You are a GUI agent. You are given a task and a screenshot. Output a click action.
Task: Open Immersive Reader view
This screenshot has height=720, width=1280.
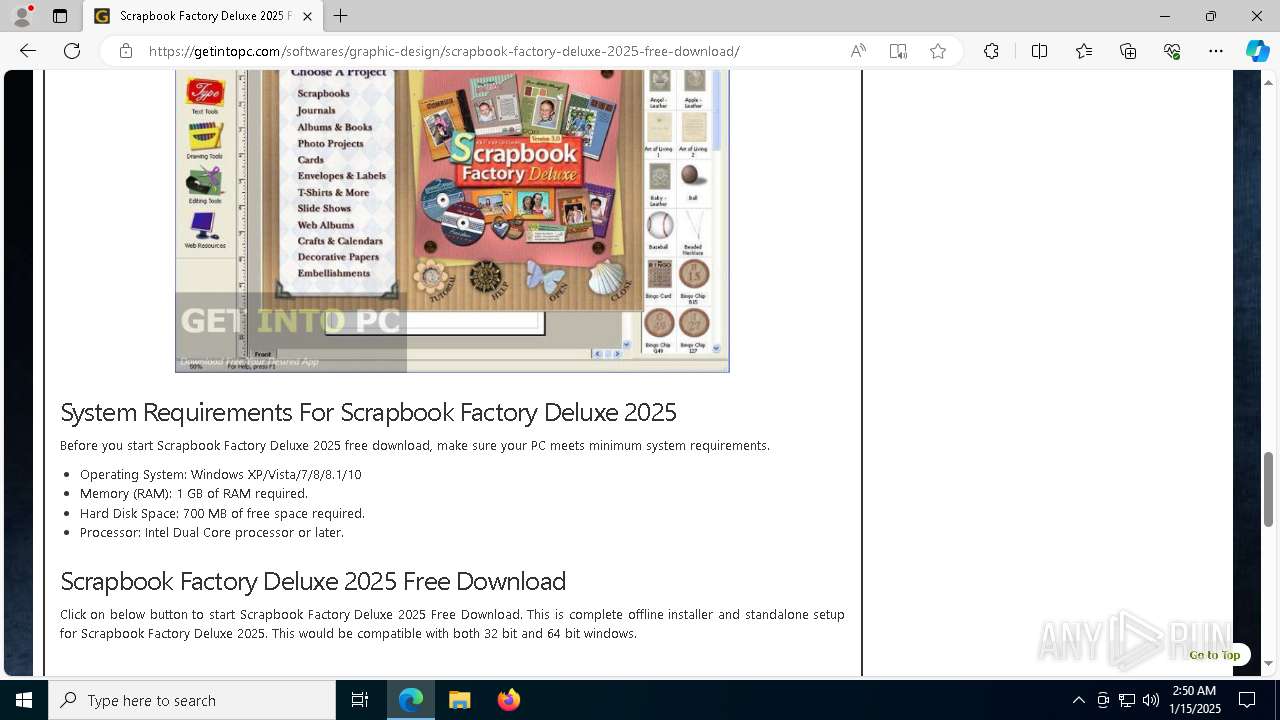pyautogui.click(x=898, y=51)
